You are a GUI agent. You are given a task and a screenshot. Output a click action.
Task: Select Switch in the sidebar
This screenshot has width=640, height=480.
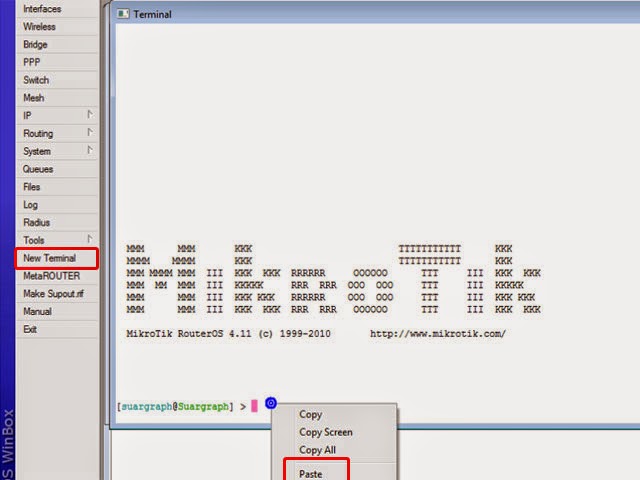[x=57, y=80]
